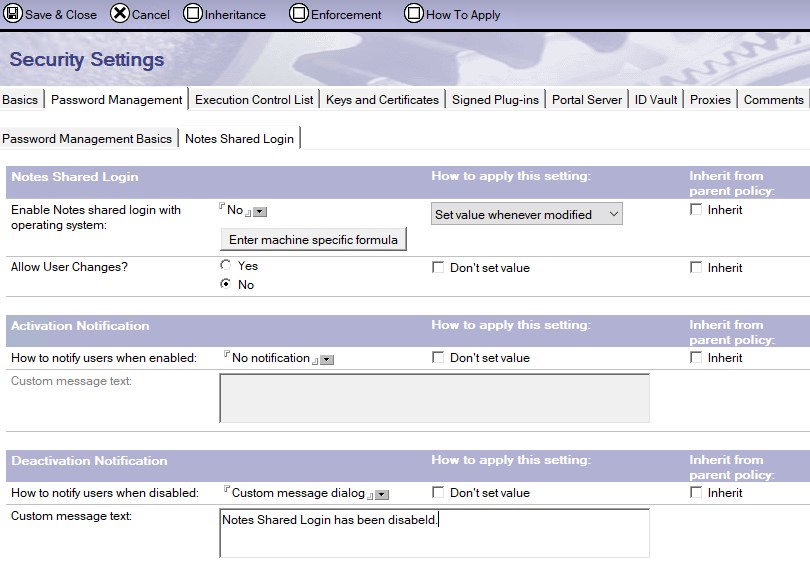The image size is (810, 564).
Task: Select Yes for Allow User Changes
Action: tap(225, 265)
